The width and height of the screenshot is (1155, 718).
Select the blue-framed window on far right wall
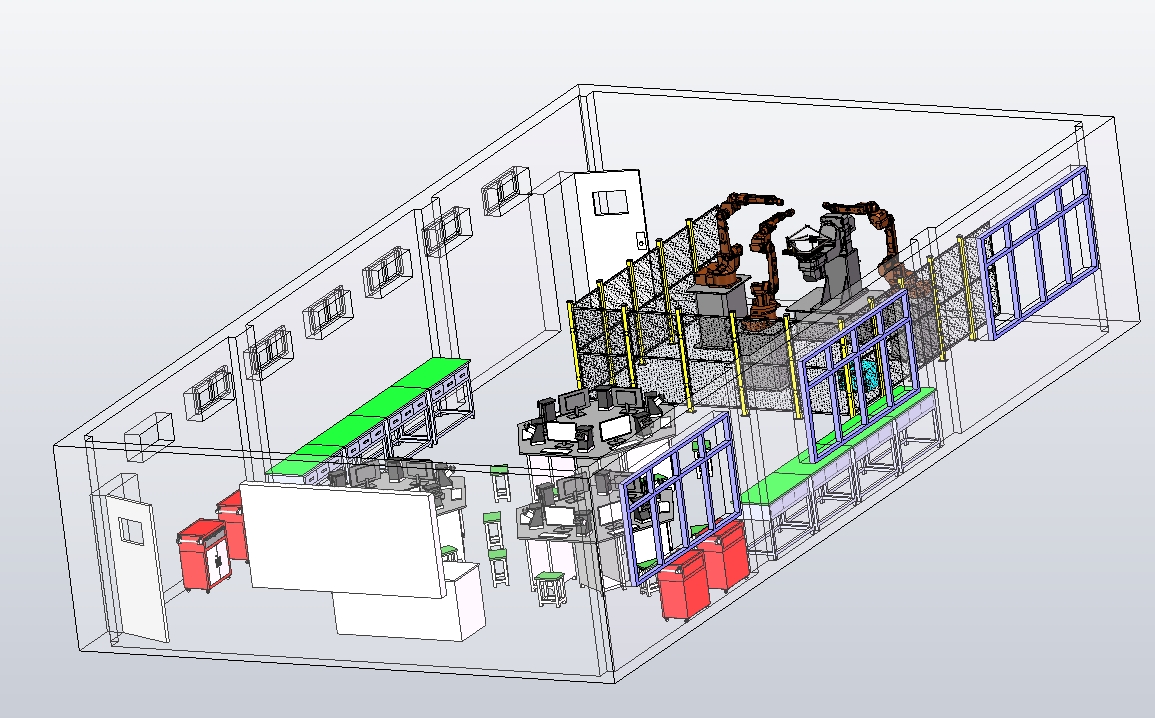coord(1038,252)
